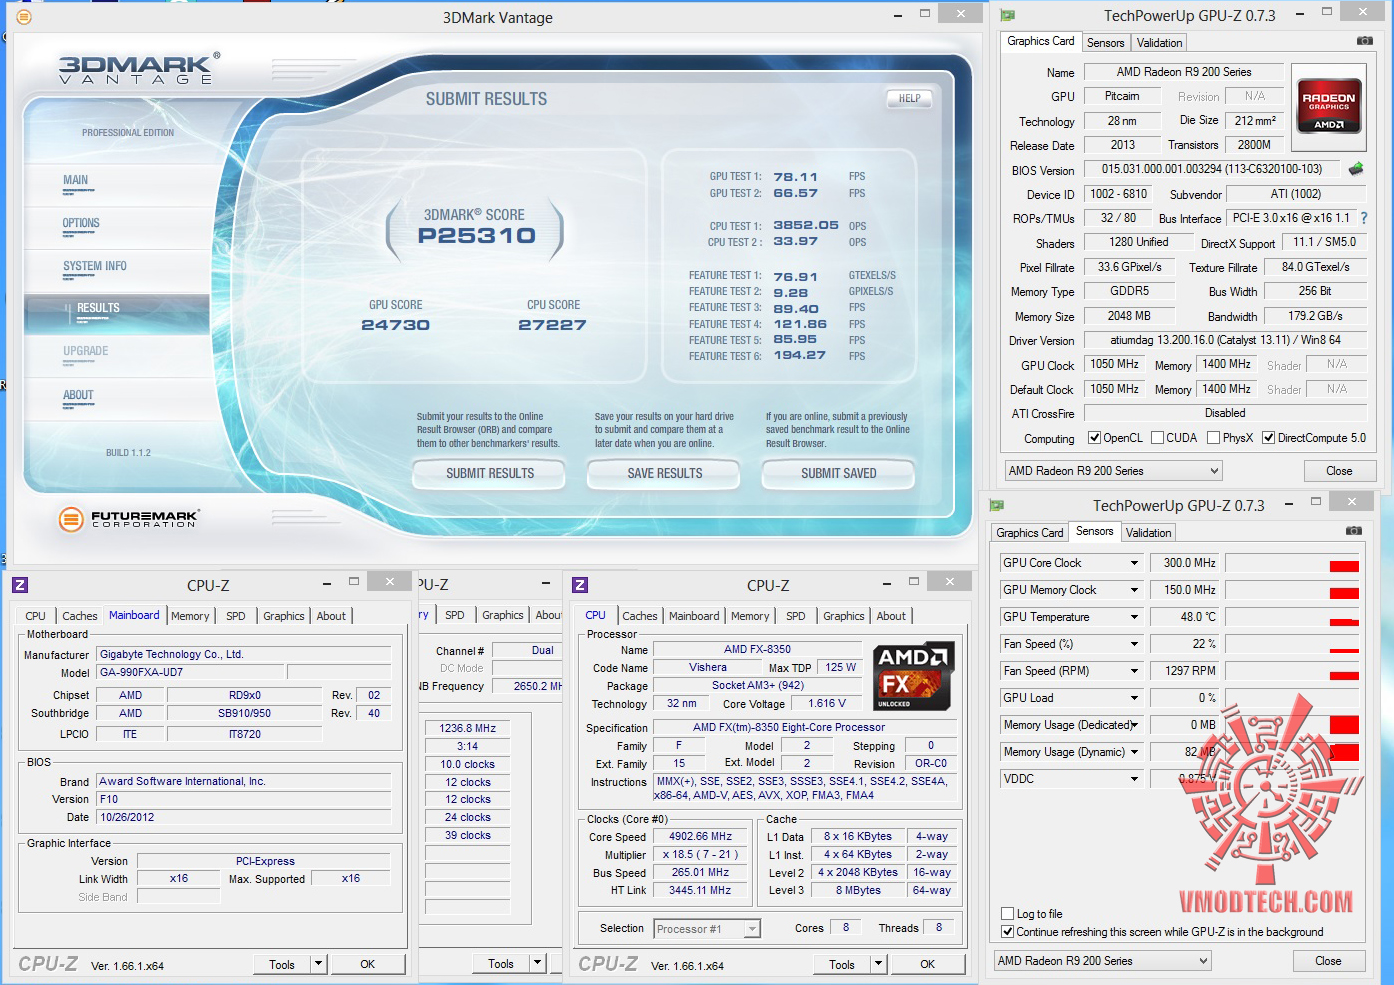This screenshot has height=985, width=1394.
Task: Click the GPU-Z Graphics Card window title icon
Action: click(1007, 15)
